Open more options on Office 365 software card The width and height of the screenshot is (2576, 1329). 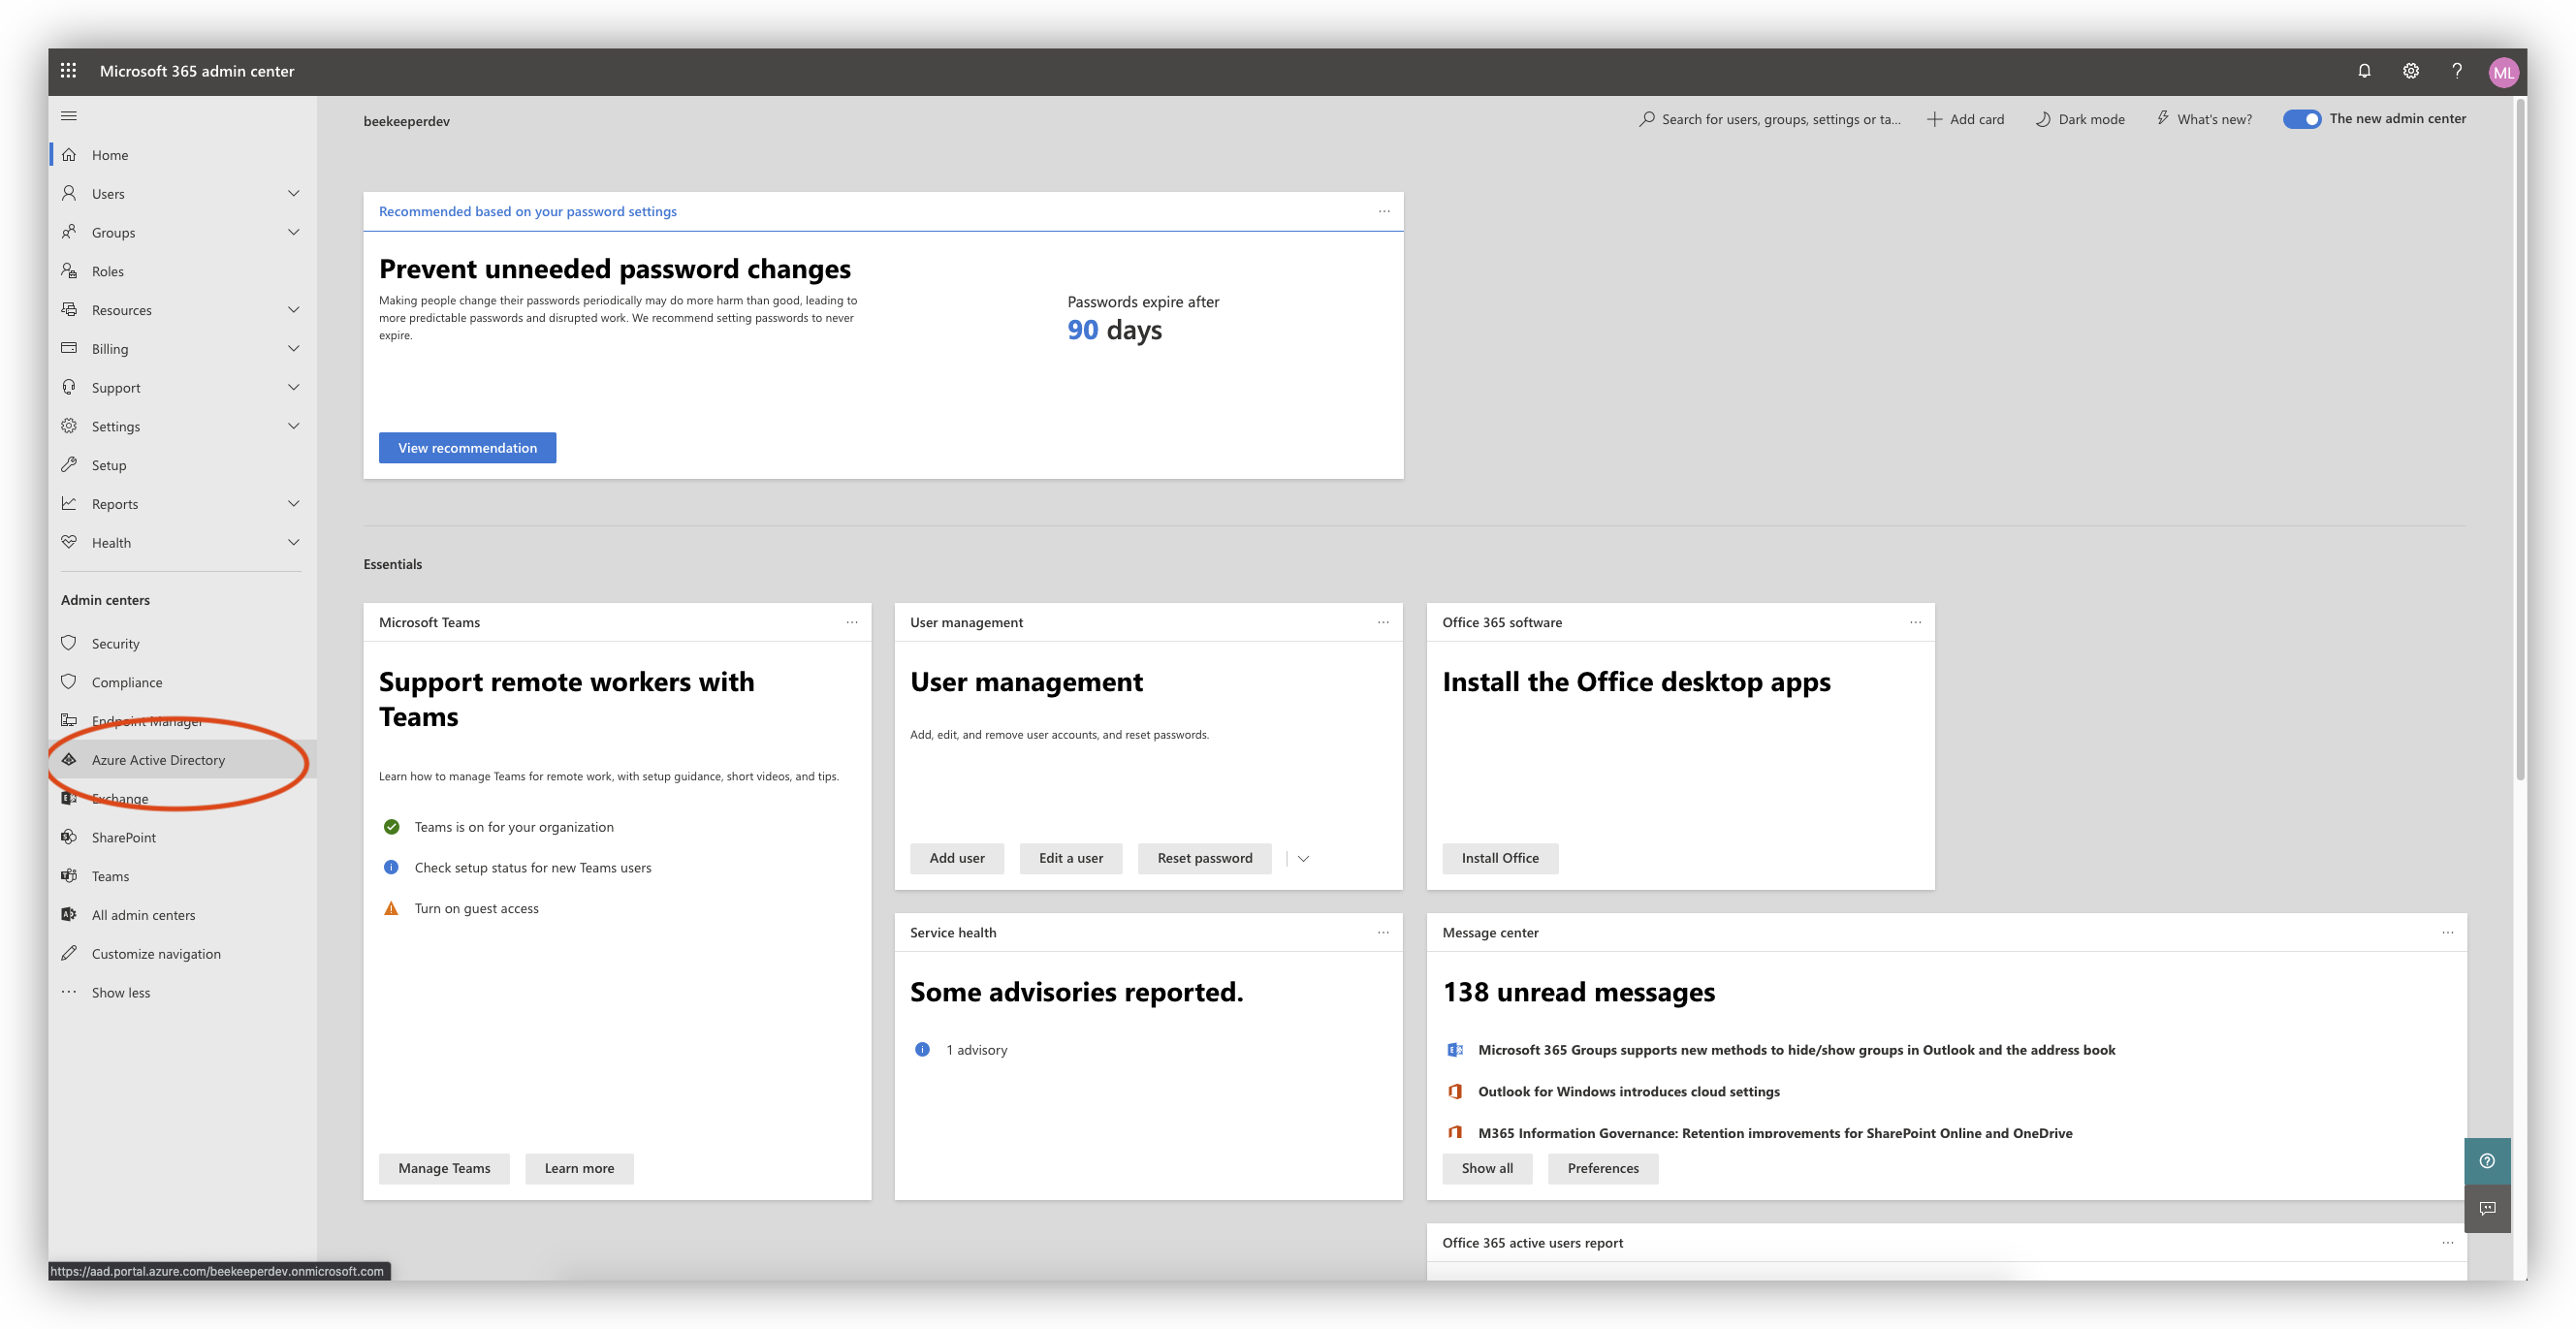click(x=1915, y=622)
